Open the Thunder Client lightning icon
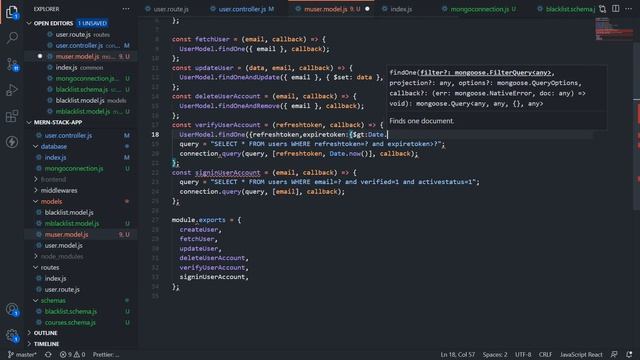Image resolution: width=640 pixels, height=360 pixels. click(12, 142)
